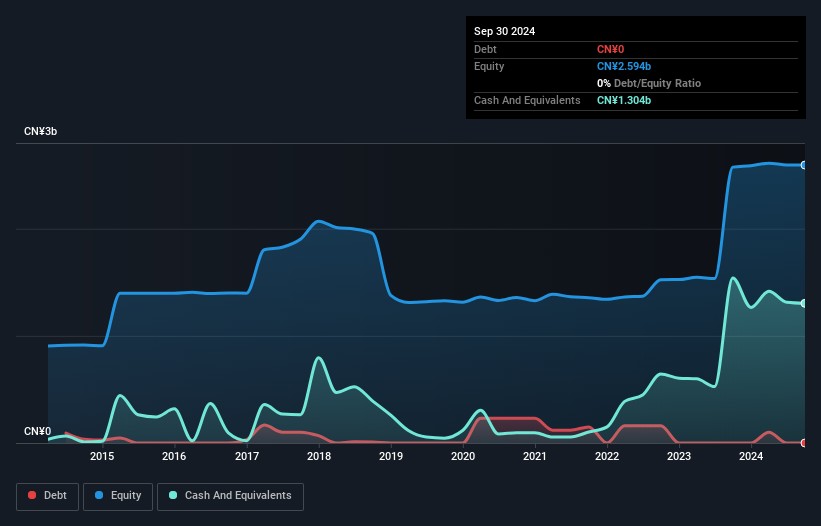This screenshot has height=526, width=821.
Task: Click the 2023 x-axis label
Action: pos(679,456)
